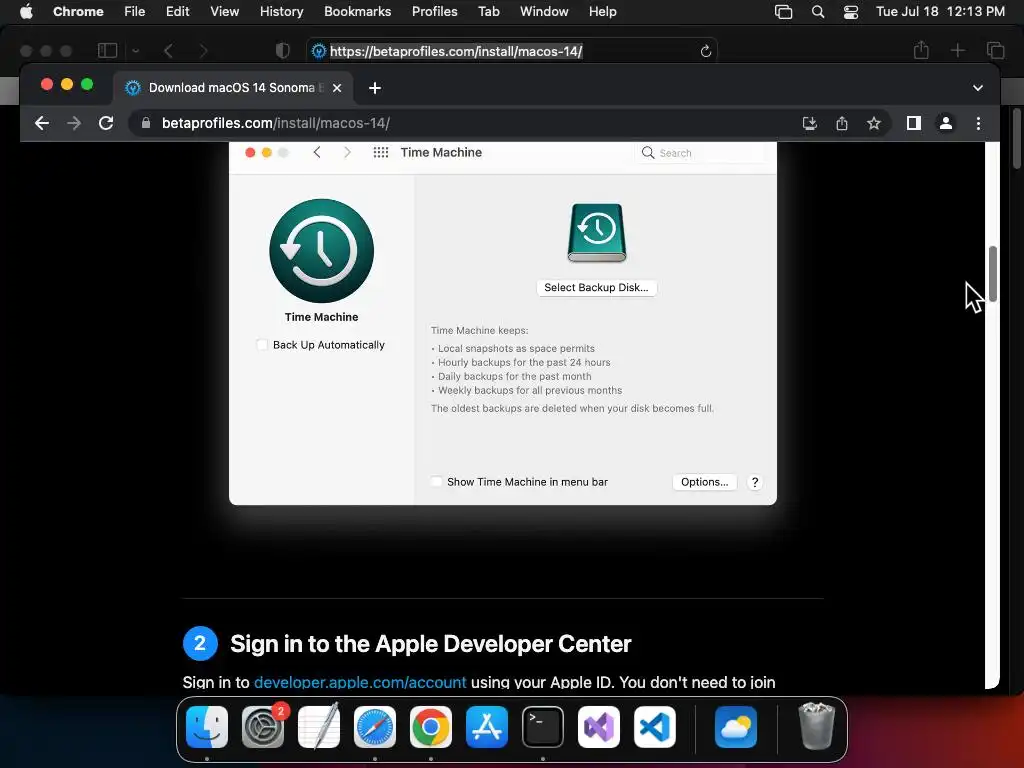Reload the betaprofiles page in Chrome
This screenshot has height=768, width=1024.
pyautogui.click(x=106, y=123)
